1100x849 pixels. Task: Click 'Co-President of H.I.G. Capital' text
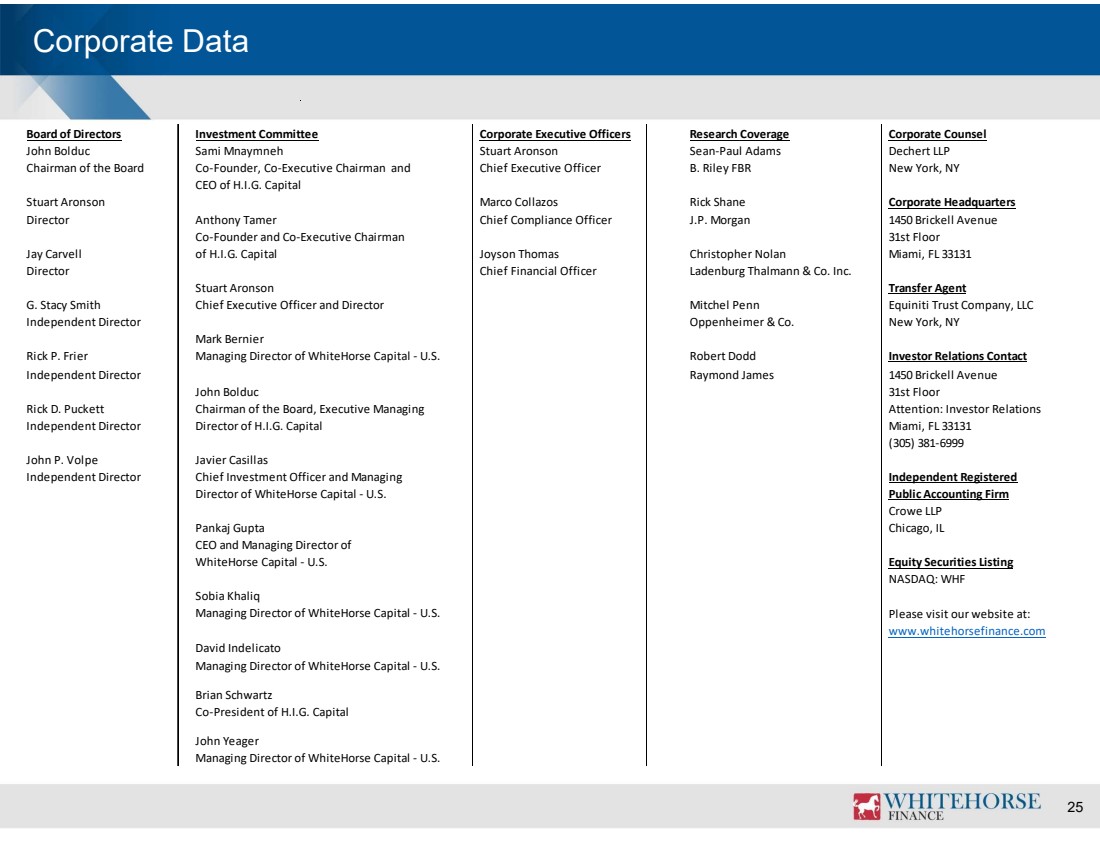click(271, 712)
